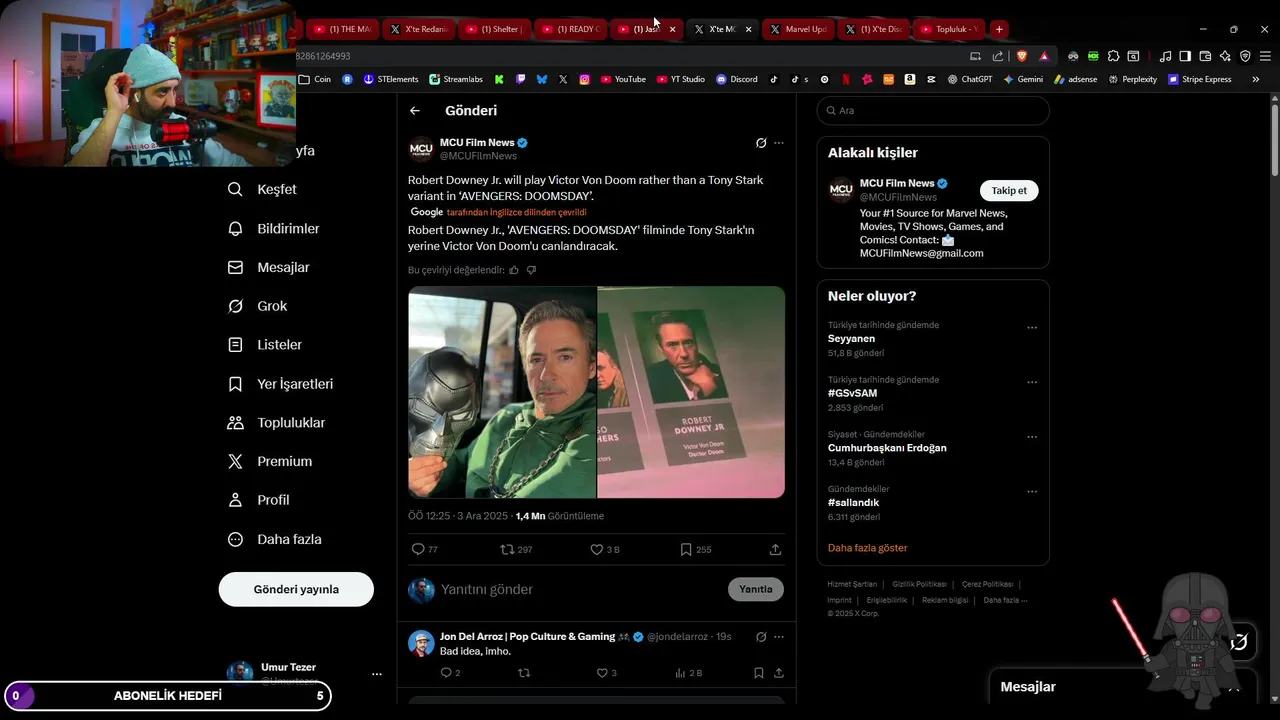1280x720 pixels.
Task: Click the Ara search field
Action: click(x=933, y=111)
